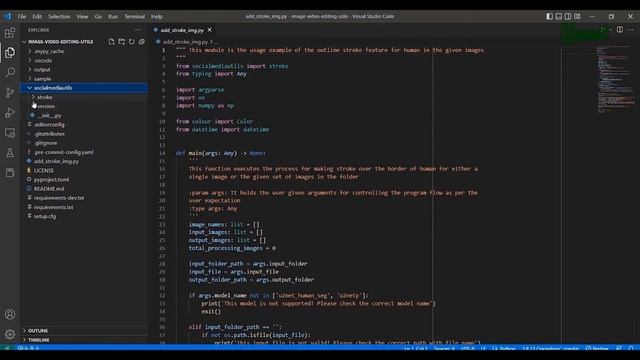Open the Extensions view in activity bar
The height and width of the screenshot is (360, 640).
click(x=10, y=33)
